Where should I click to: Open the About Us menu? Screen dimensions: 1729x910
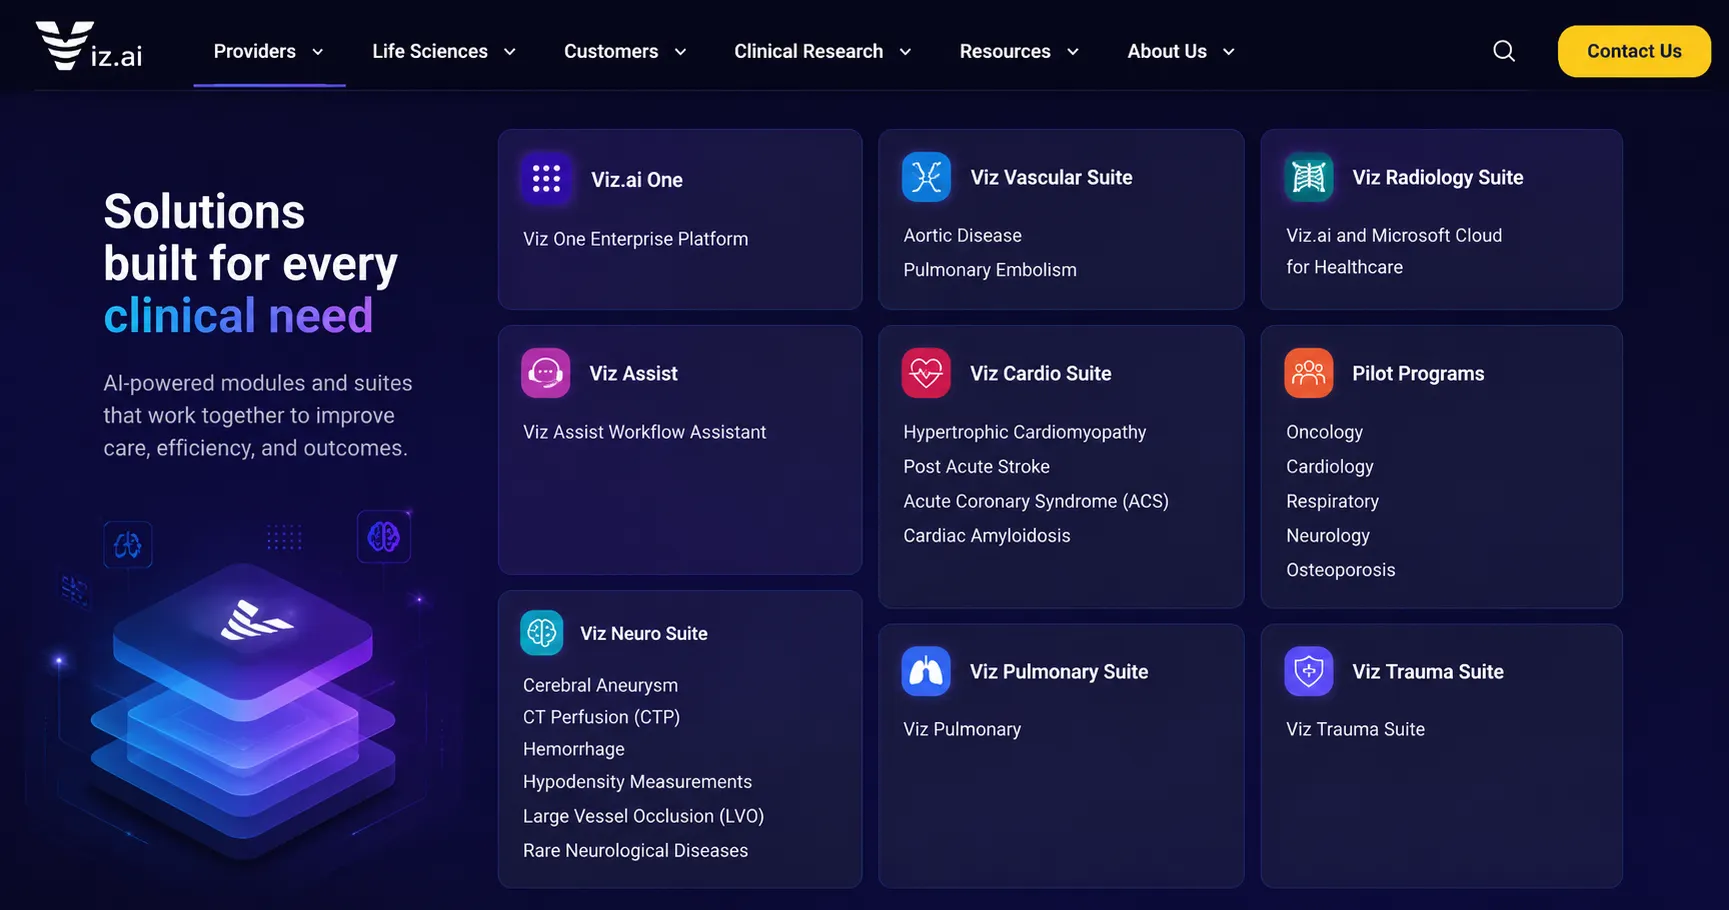(1167, 51)
